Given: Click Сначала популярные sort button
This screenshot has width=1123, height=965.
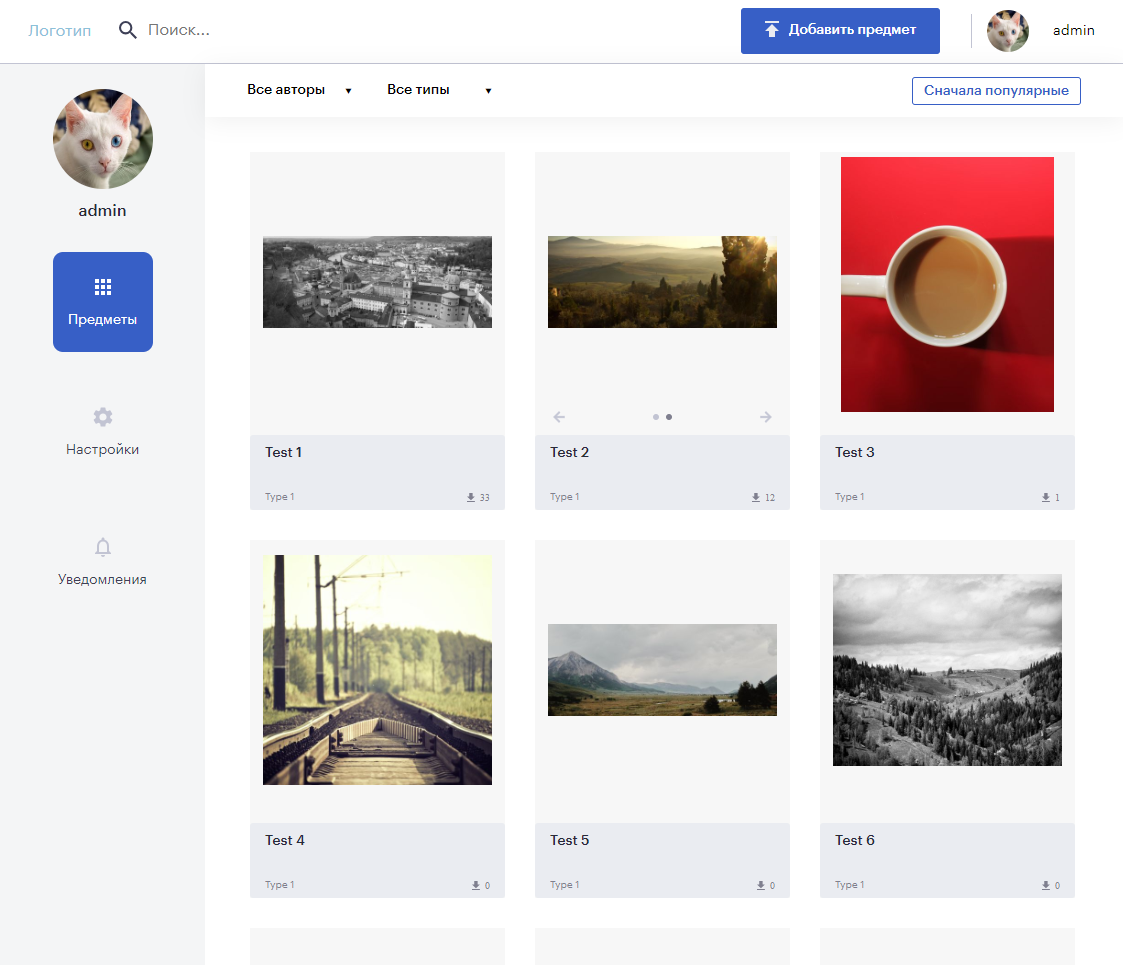Looking at the screenshot, I should point(996,91).
